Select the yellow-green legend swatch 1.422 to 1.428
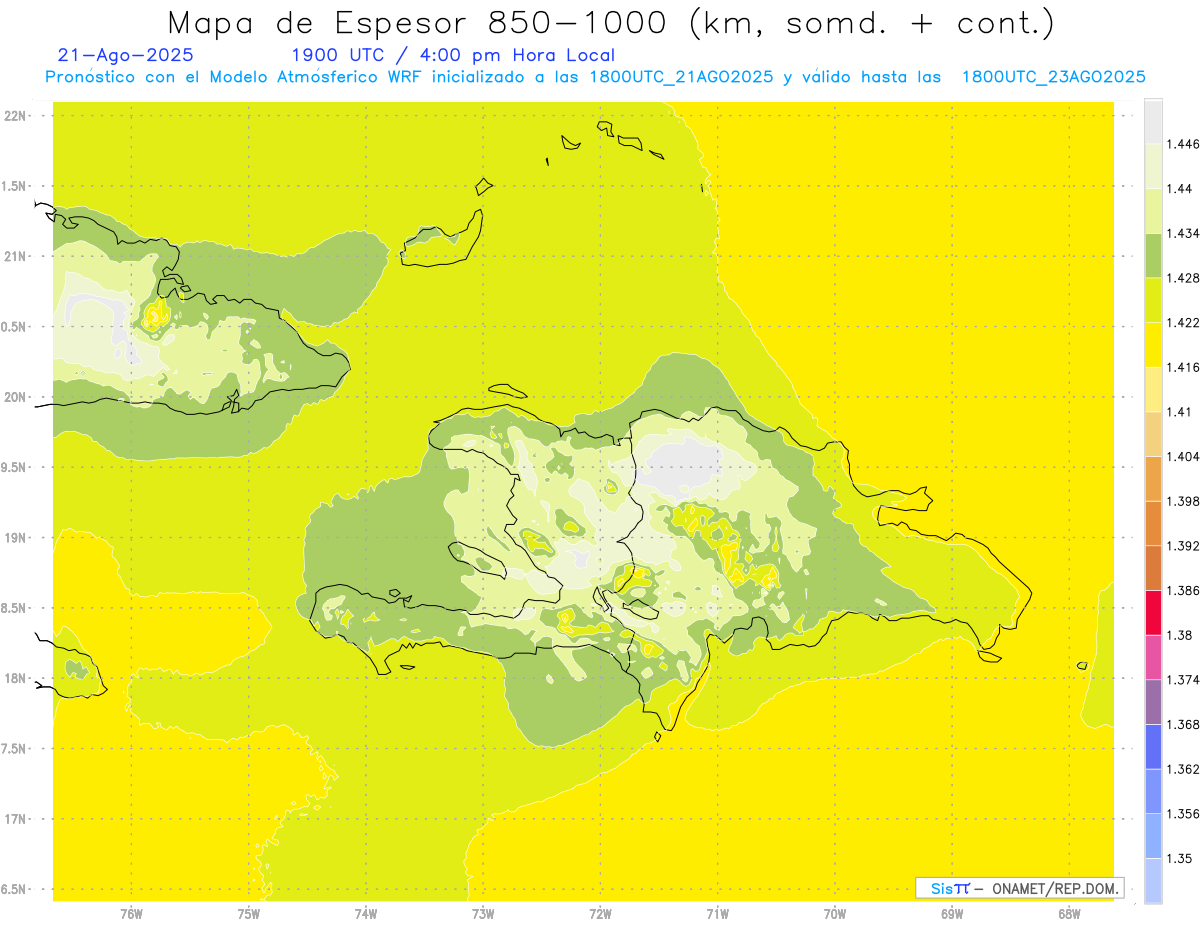The height and width of the screenshot is (927, 1200). [x=1153, y=300]
